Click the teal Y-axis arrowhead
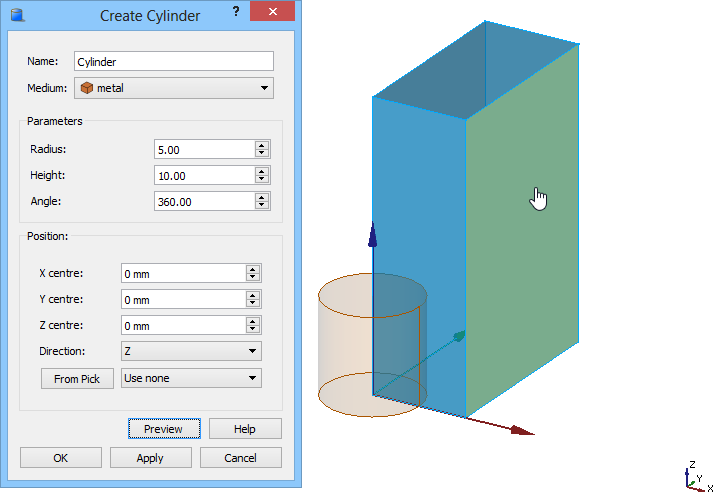The image size is (713, 492). [460, 336]
